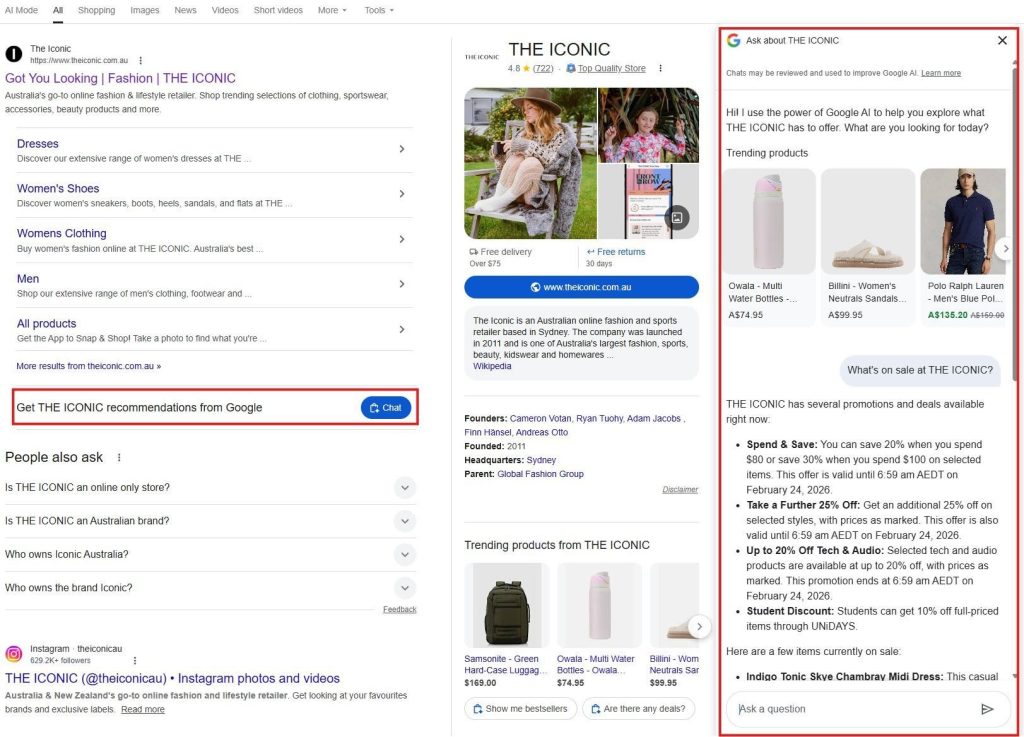Switch to the Shopping tab
Image resolution: width=1024 pixels, height=737 pixels.
pos(97,10)
